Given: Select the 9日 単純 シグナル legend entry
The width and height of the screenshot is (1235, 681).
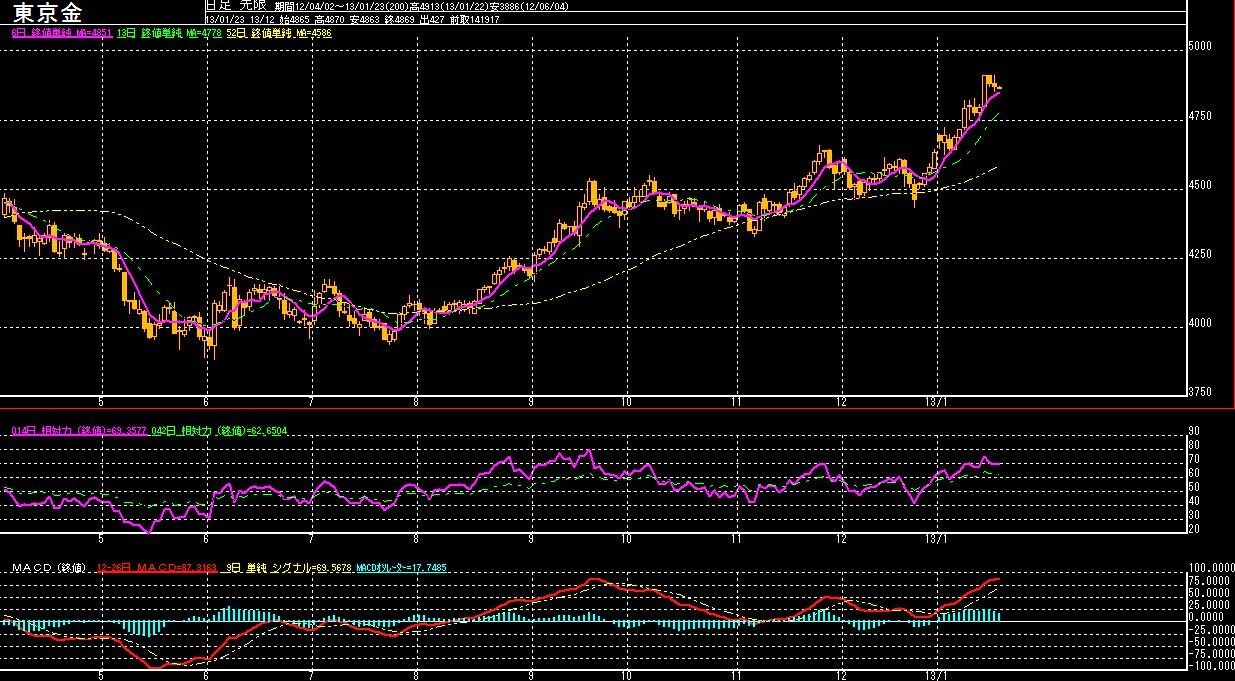Looking at the screenshot, I should pos(289,568).
